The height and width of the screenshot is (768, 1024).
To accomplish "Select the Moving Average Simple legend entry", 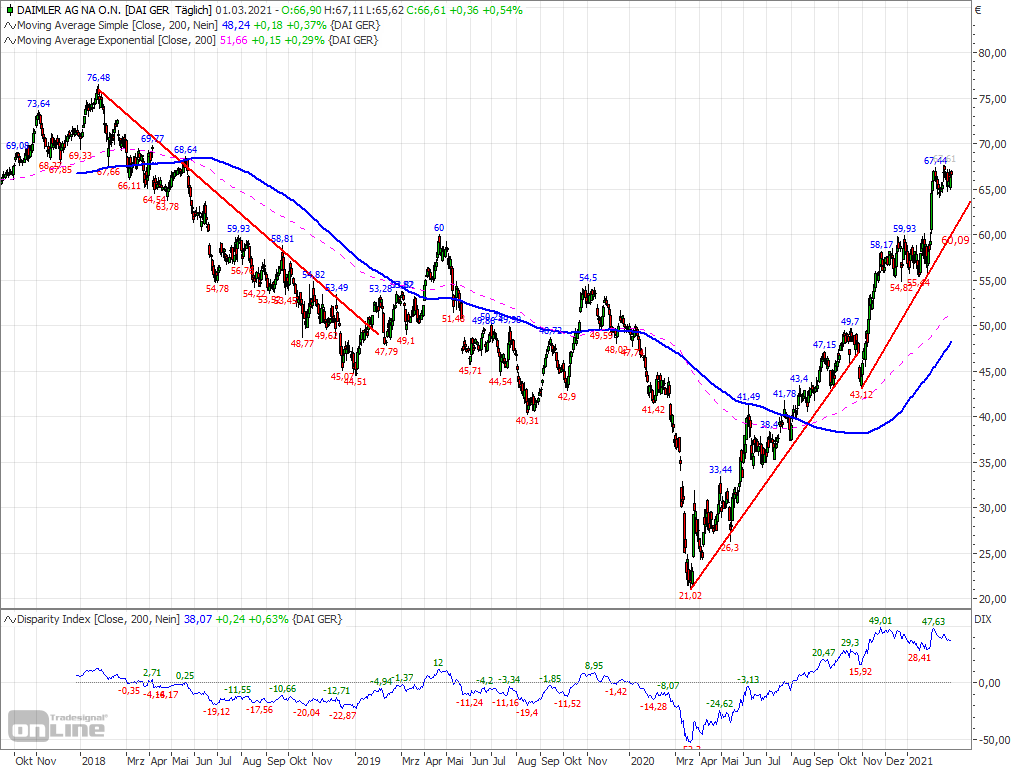I will pyautogui.click(x=118, y=25).
